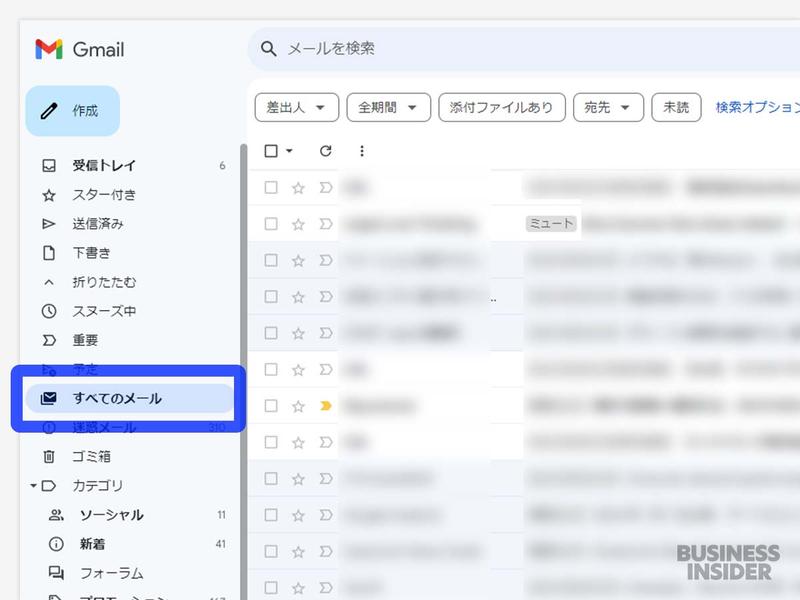This screenshot has height=600, width=800.
Task: Open the 全期間 date filter dropdown
Action: [388, 108]
